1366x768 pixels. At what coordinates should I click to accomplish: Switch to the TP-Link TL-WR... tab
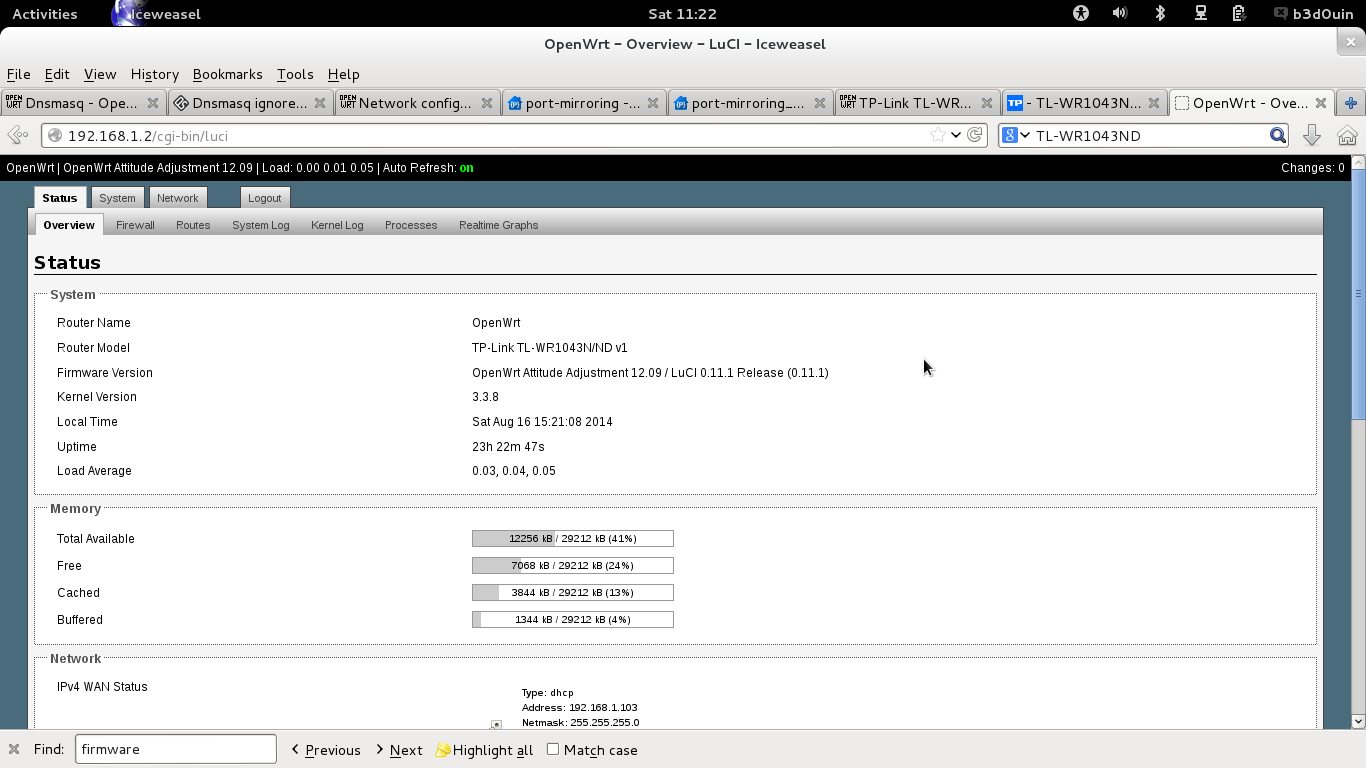click(916, 103)
